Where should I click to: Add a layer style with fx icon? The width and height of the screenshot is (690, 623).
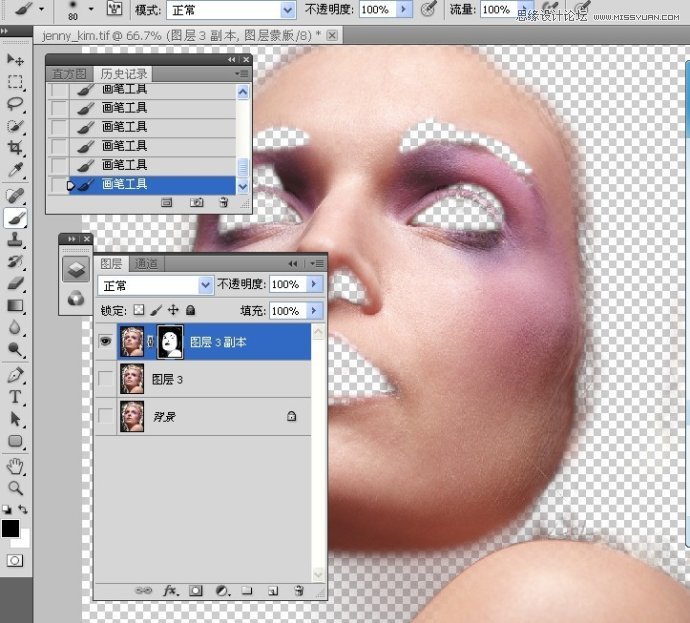coord(171,591)
